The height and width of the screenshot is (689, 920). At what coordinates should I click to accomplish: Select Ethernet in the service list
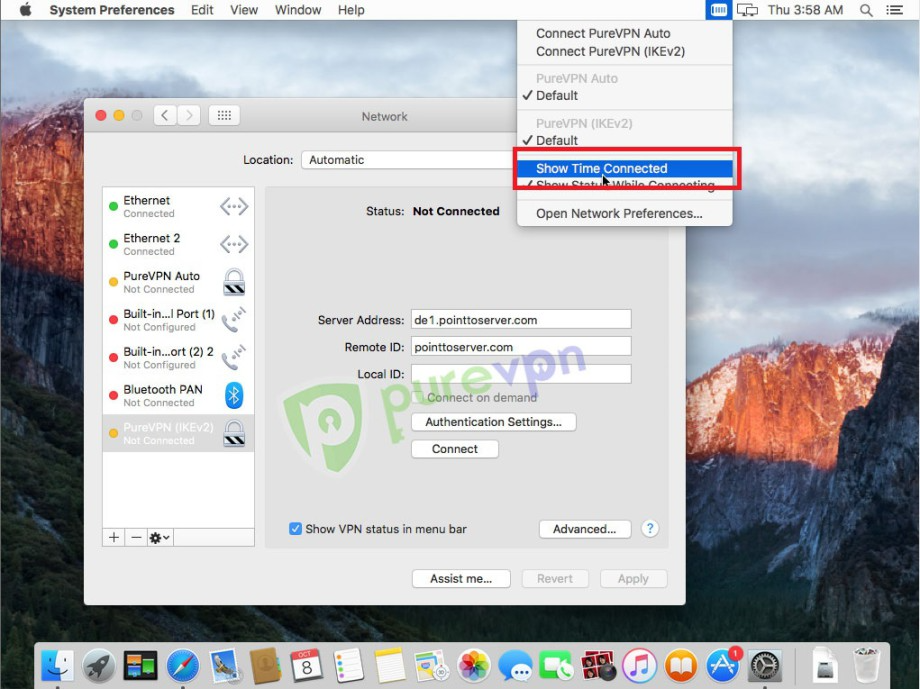(x=178, y=207)
